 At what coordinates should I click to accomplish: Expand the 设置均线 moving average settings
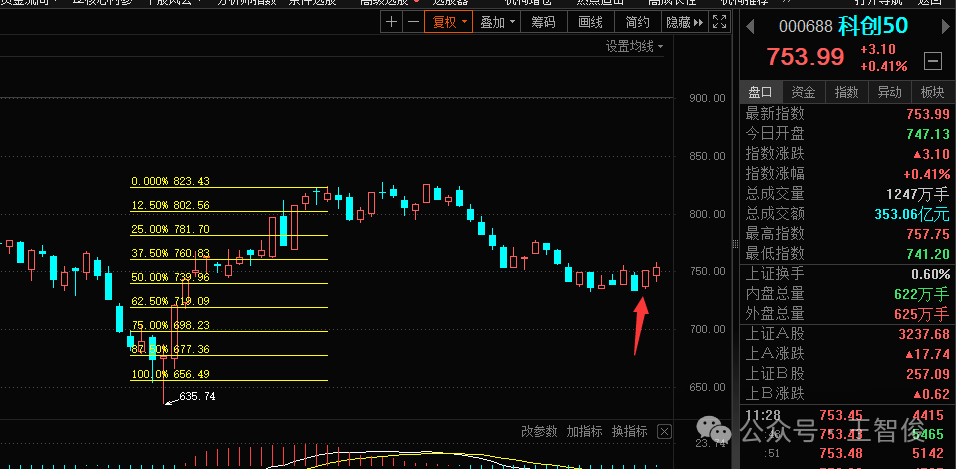[x=634, y=46]
